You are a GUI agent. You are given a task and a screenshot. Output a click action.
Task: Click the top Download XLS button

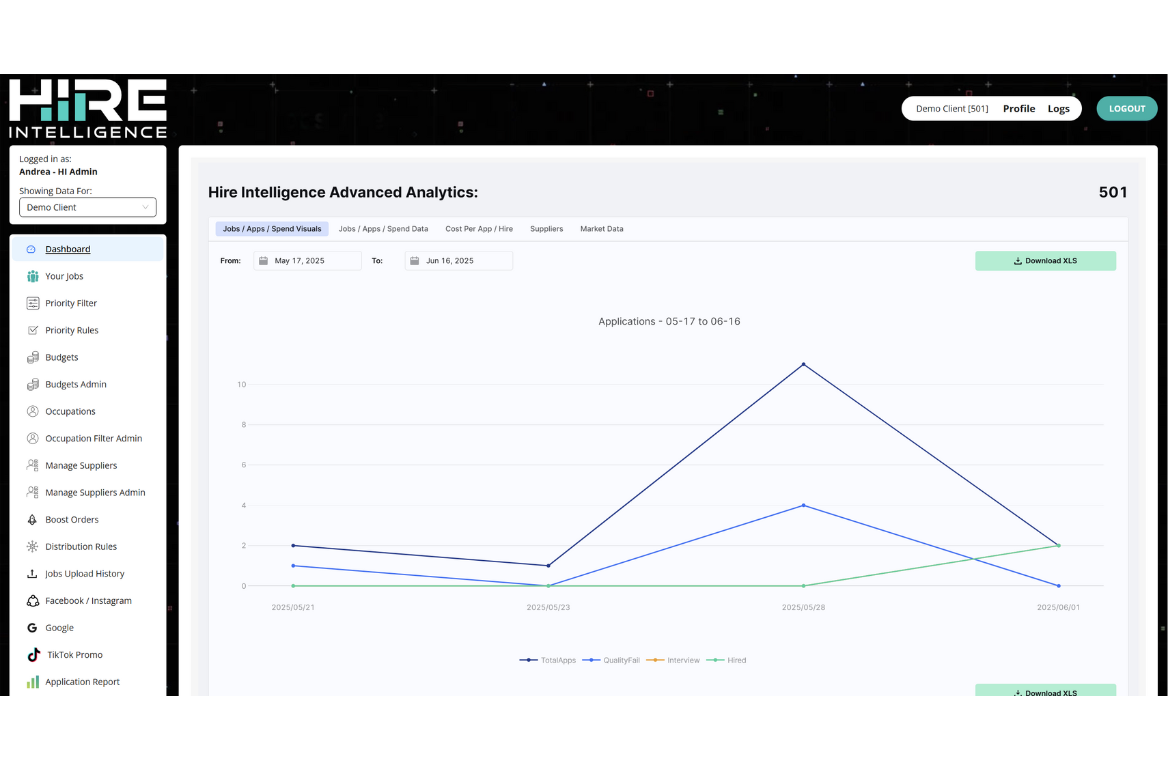pos(1045,261)
